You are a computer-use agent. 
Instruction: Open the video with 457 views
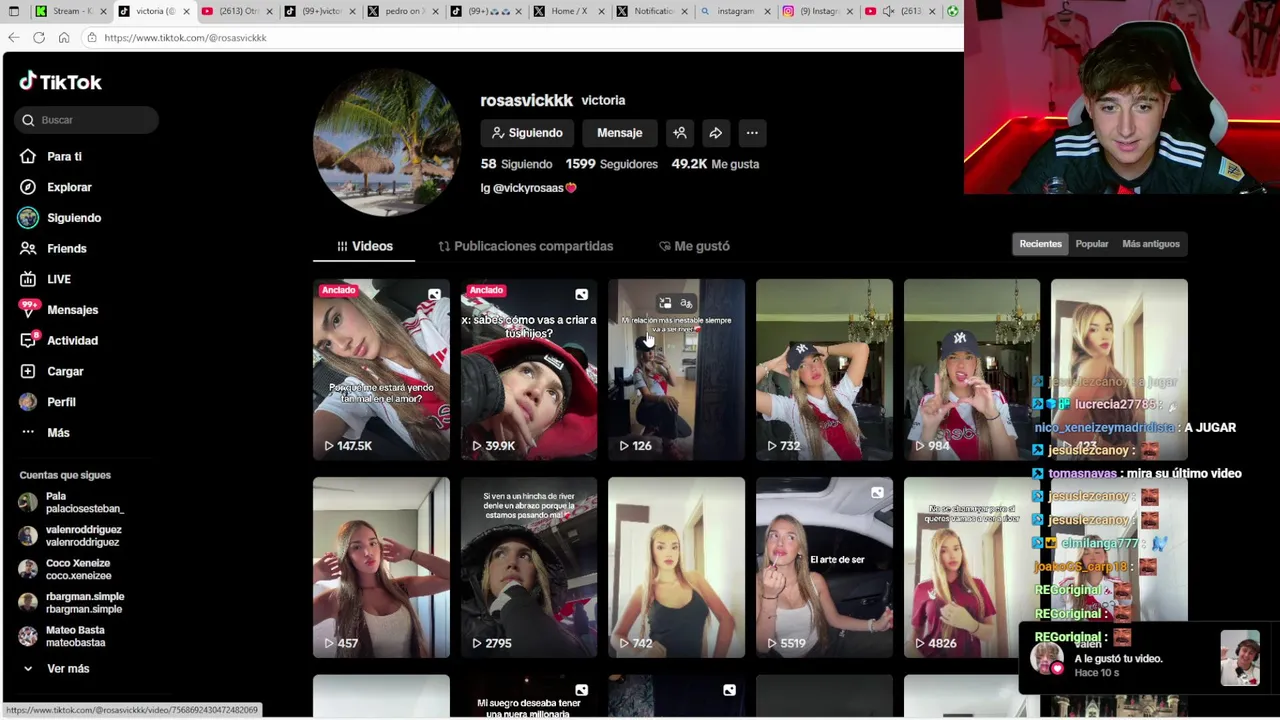pos(381,567)
